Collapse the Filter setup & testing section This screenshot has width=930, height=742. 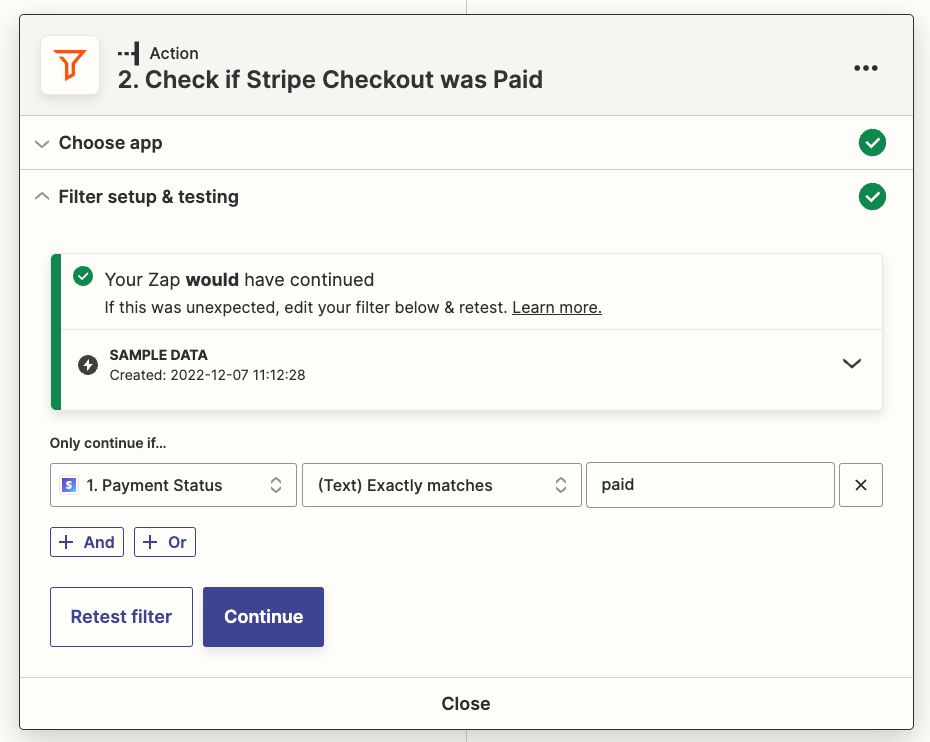tap(148, 197)
